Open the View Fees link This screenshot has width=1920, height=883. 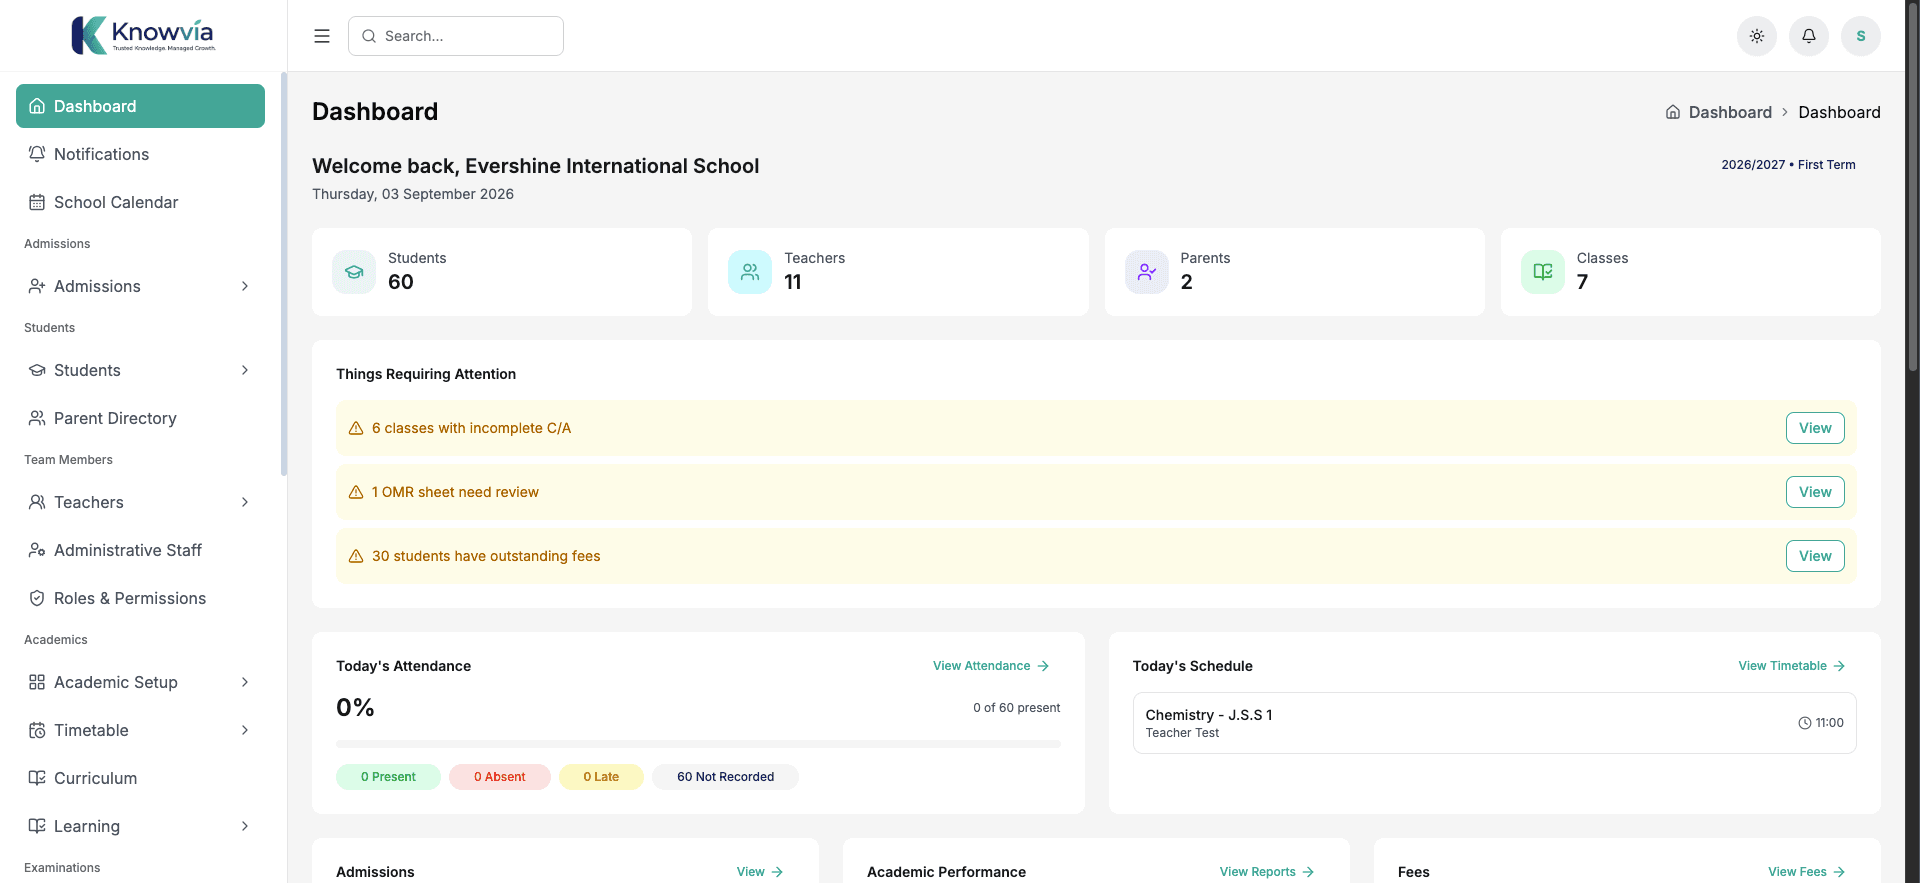coord(1807,872)
